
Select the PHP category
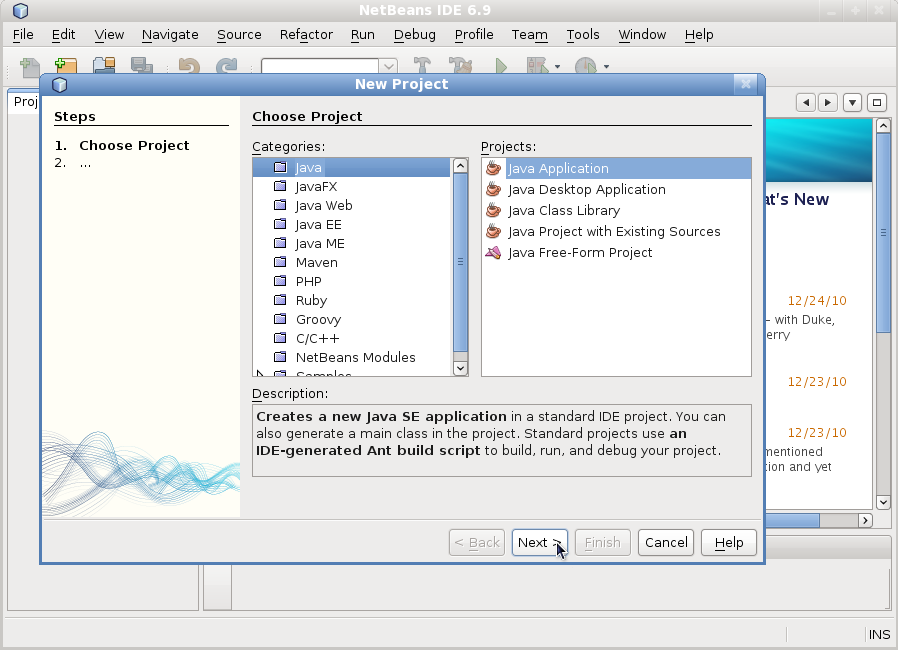click(352, 281)
